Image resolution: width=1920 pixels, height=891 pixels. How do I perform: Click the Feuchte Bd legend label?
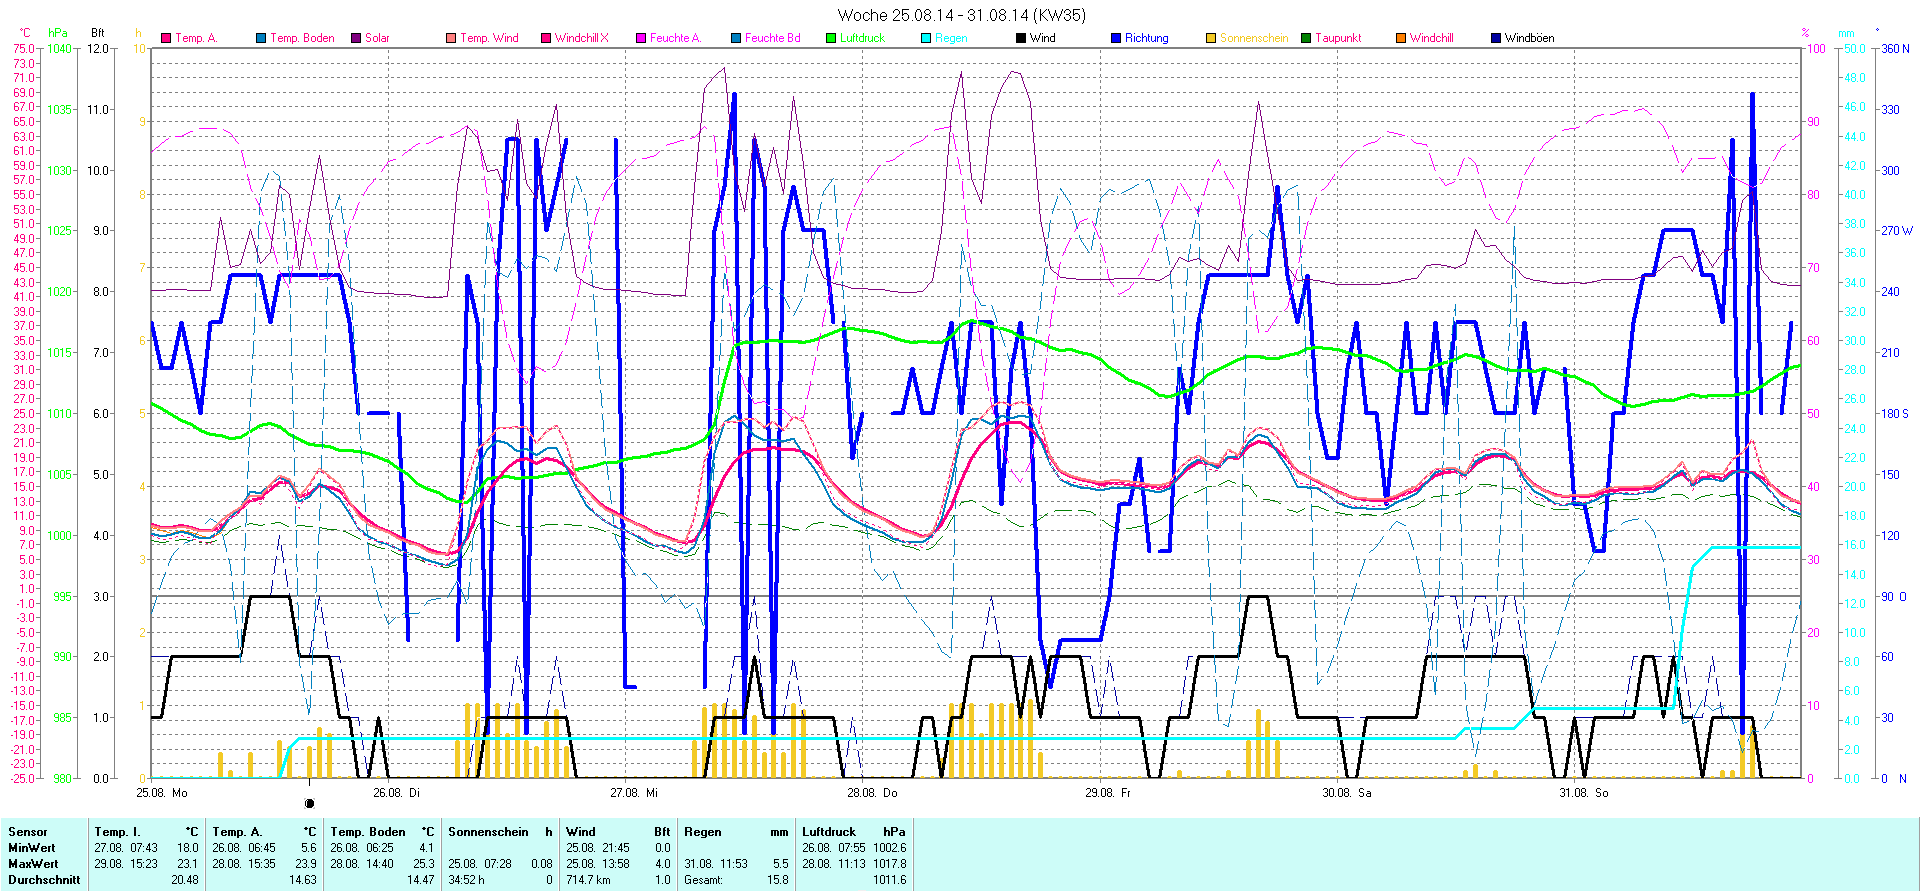(x=772, y=38)
